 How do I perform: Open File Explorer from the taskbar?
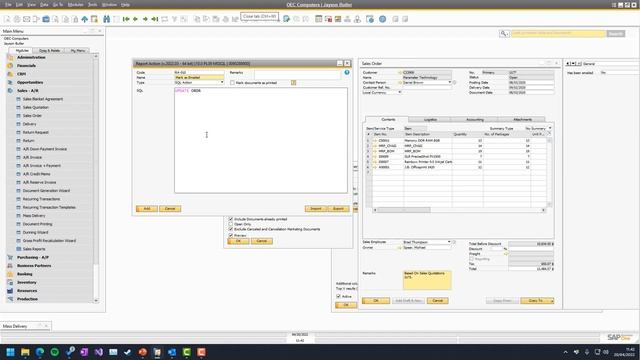(x=25, y=352)
